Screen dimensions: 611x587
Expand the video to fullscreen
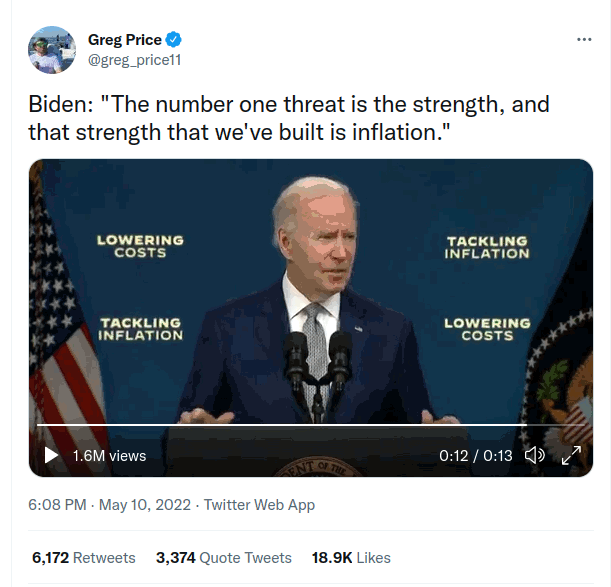[571, 455]
